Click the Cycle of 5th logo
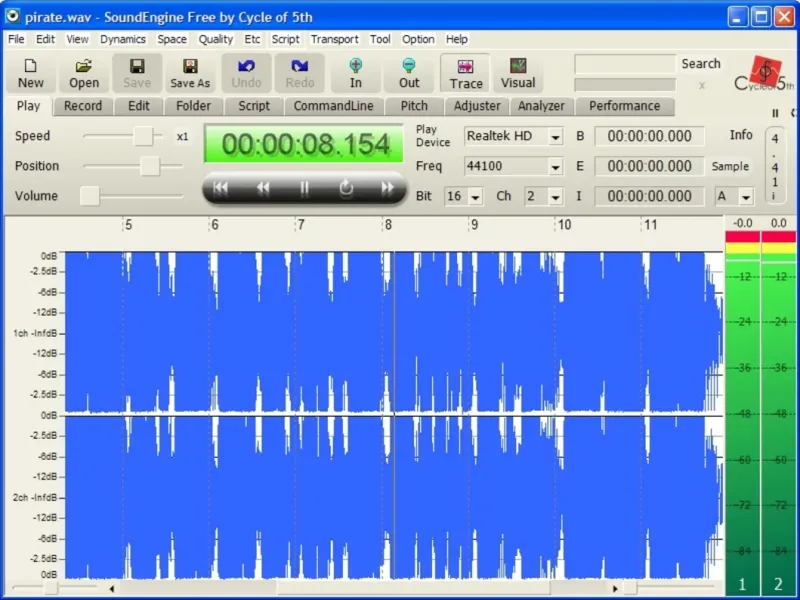800x600 pixels. [764, 74]
